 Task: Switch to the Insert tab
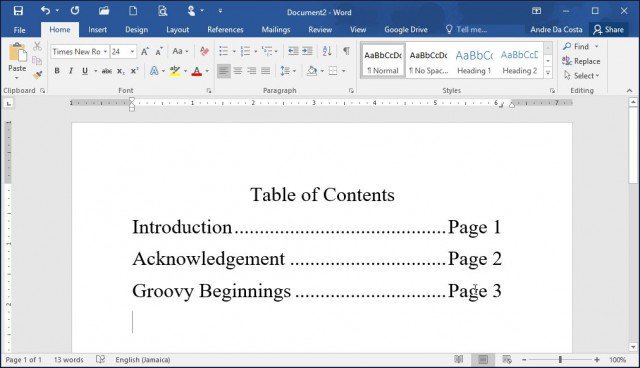[98, 30]
